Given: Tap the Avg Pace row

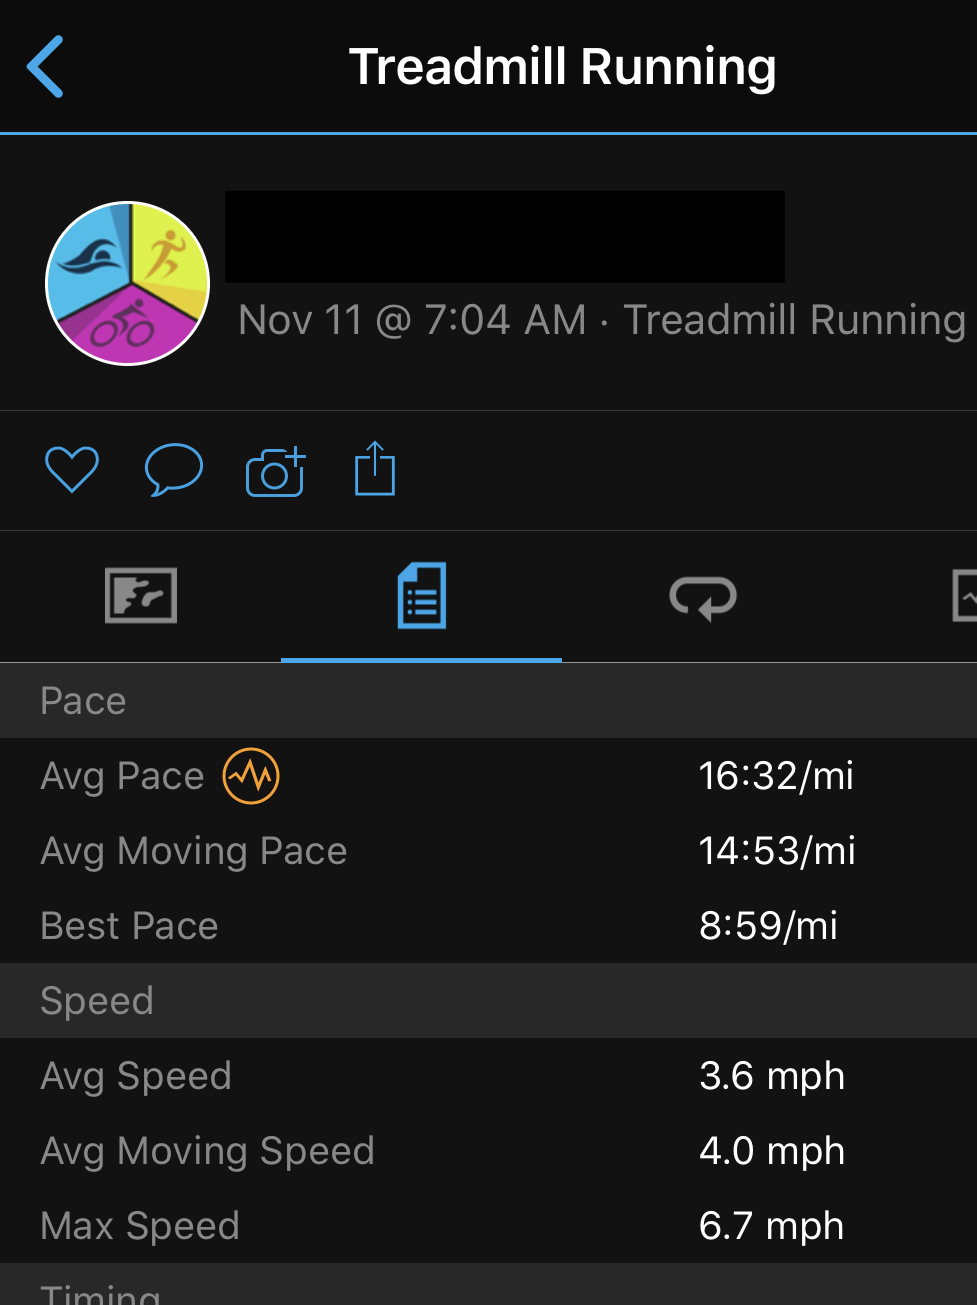Looking at the screenshot, I should pyautogui.click(x=488, y=776).
